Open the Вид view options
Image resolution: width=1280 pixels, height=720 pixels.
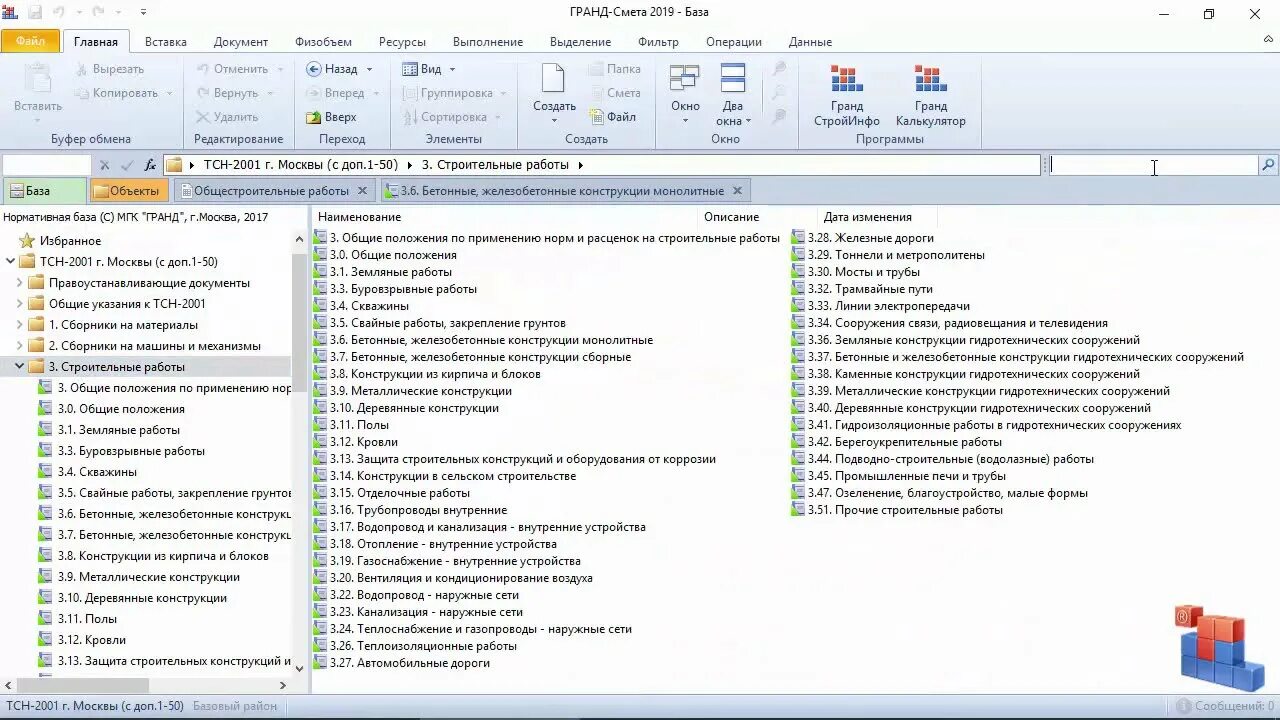[429, 69]
